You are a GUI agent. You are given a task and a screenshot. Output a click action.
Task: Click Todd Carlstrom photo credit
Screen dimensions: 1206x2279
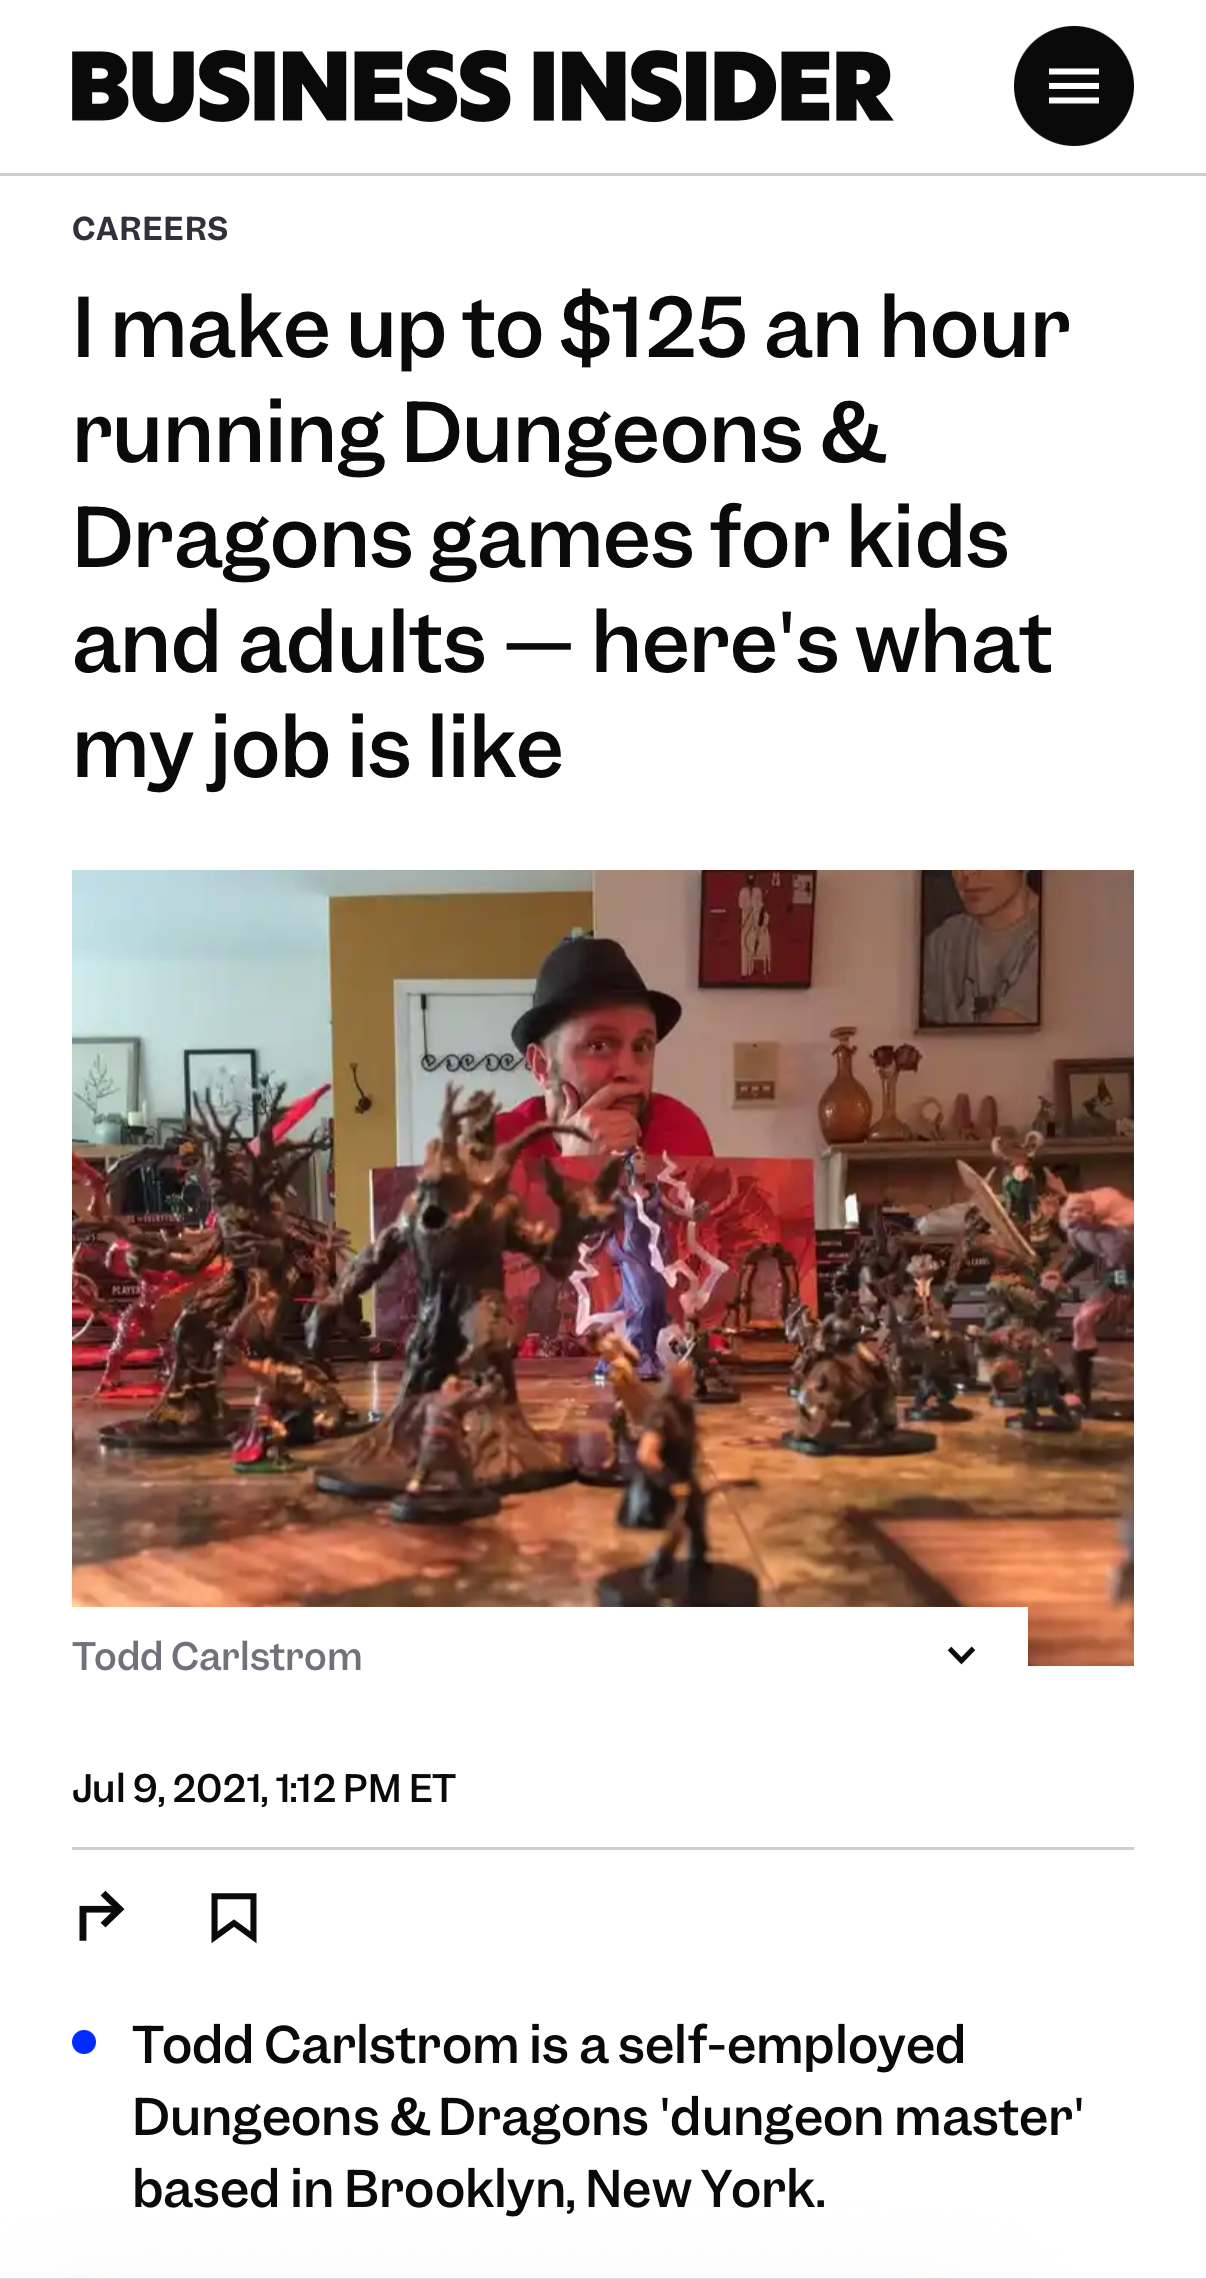point(217,1656)
